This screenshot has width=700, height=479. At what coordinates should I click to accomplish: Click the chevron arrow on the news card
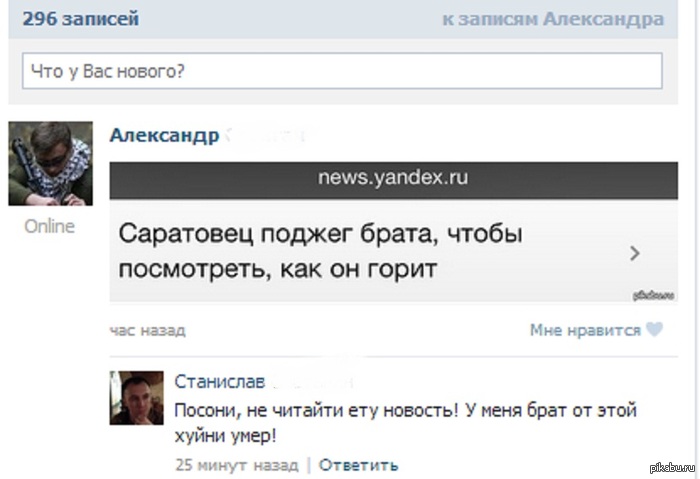pos(634,253)
